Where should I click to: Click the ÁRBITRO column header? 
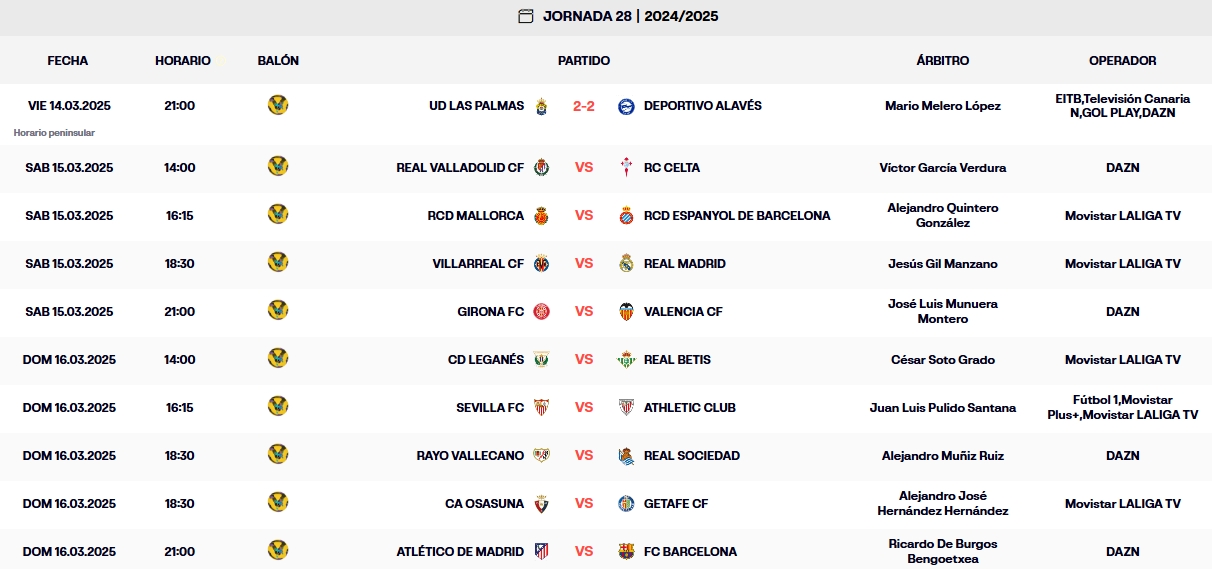click(x=943, y=61)
